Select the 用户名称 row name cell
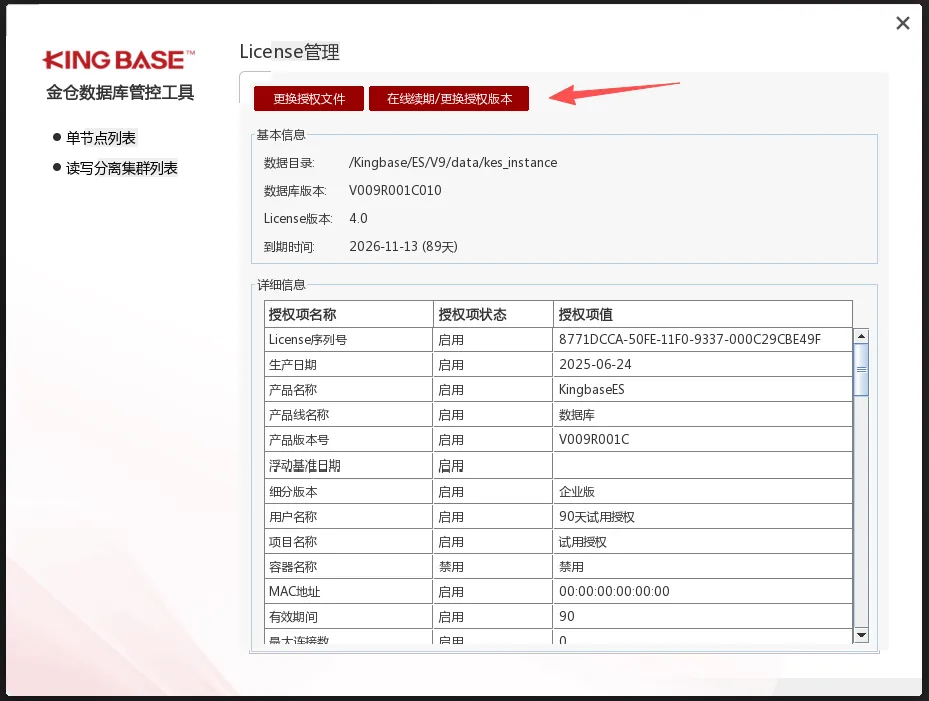Image resolution: width=929 pixels, height=701 pixels. point(348,516)
